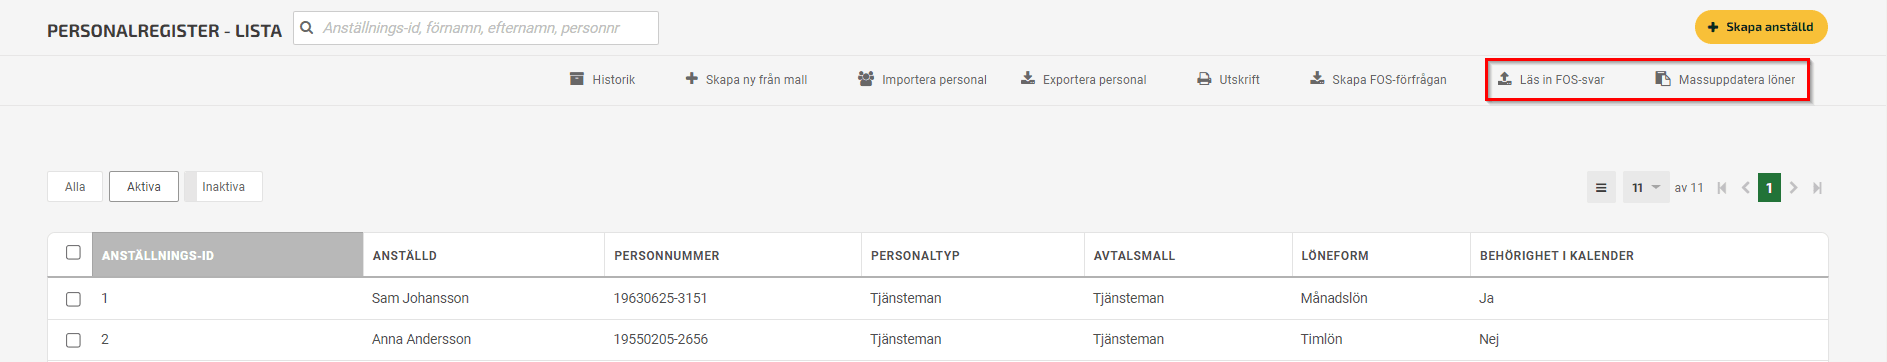
Task: Open the column list menu icon
Action: (1601, 187)
